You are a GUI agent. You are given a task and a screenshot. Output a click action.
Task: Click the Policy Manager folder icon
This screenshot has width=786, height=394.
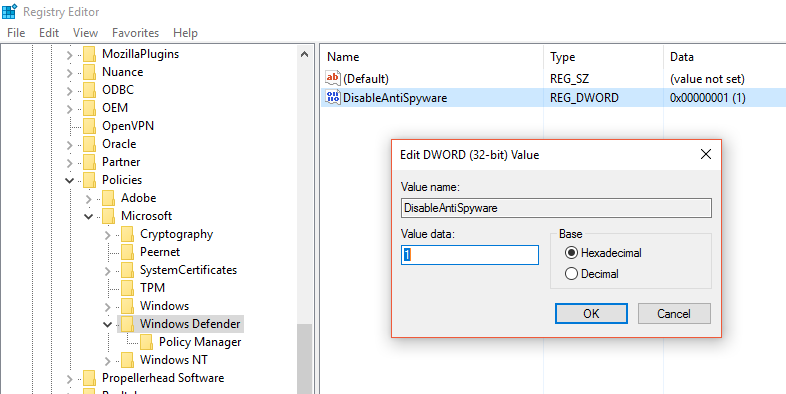[146, 343]
